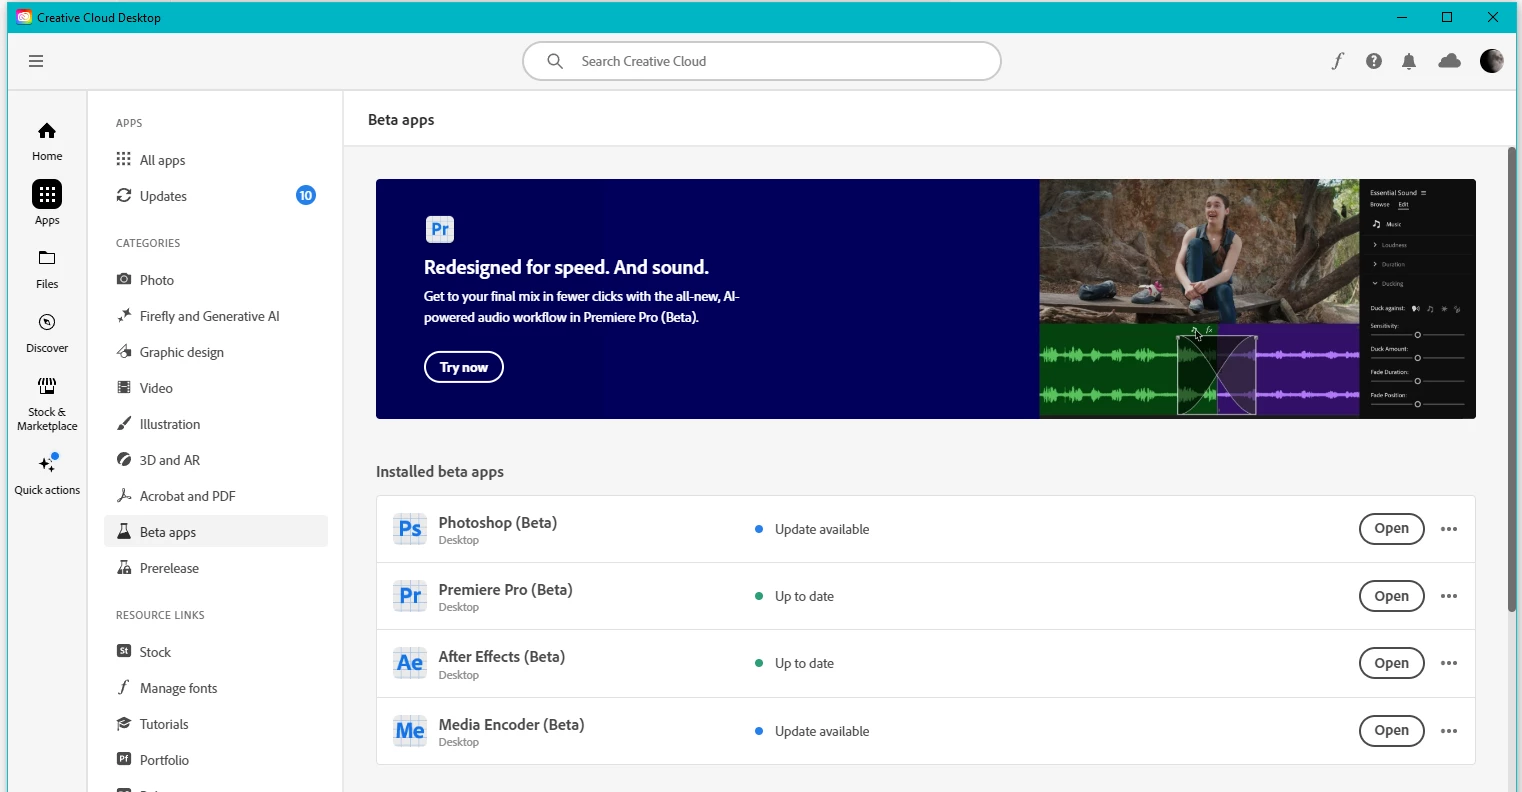Screen dimensions: 1522x792
Task: Click the vertical scrollbar of main panel
Action: click(1512, 380)
